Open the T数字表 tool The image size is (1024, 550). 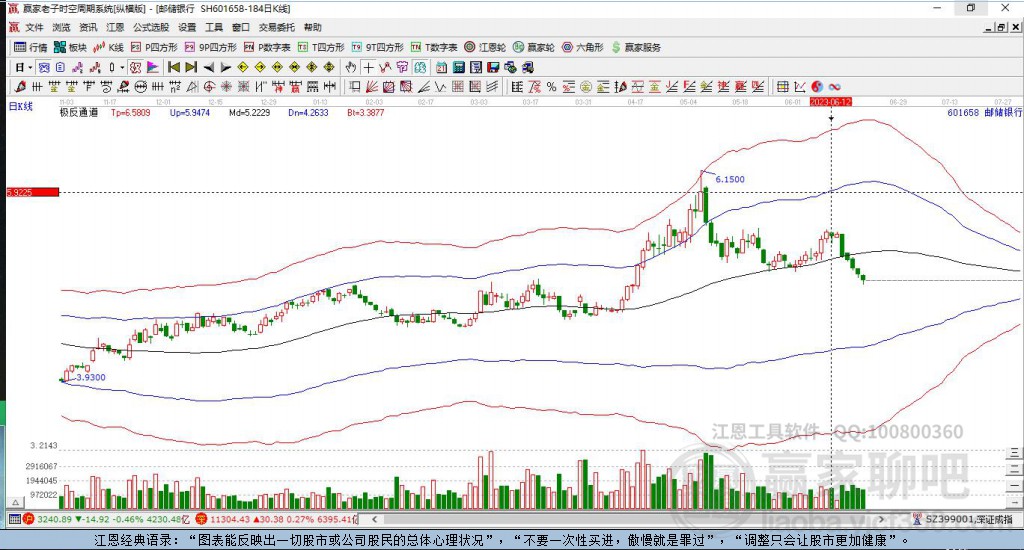(x=434, y=47)
